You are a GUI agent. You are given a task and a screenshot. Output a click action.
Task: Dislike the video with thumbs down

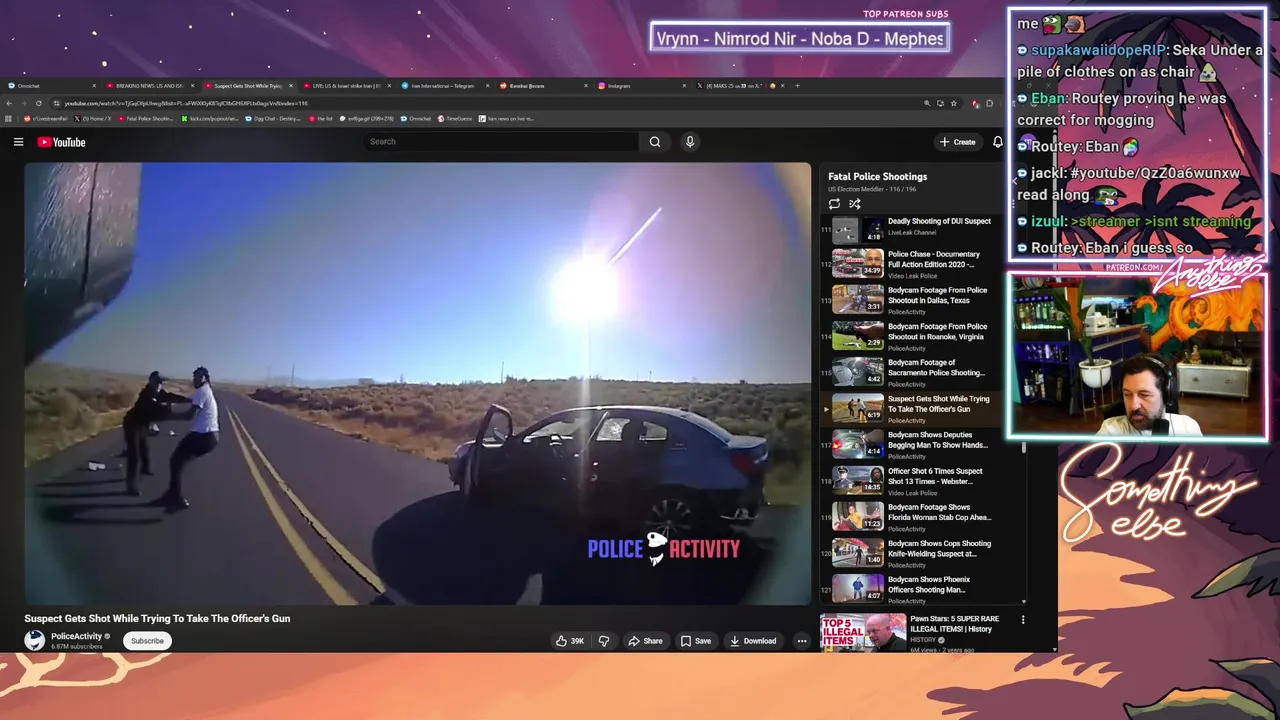click(x=603, y=641)
